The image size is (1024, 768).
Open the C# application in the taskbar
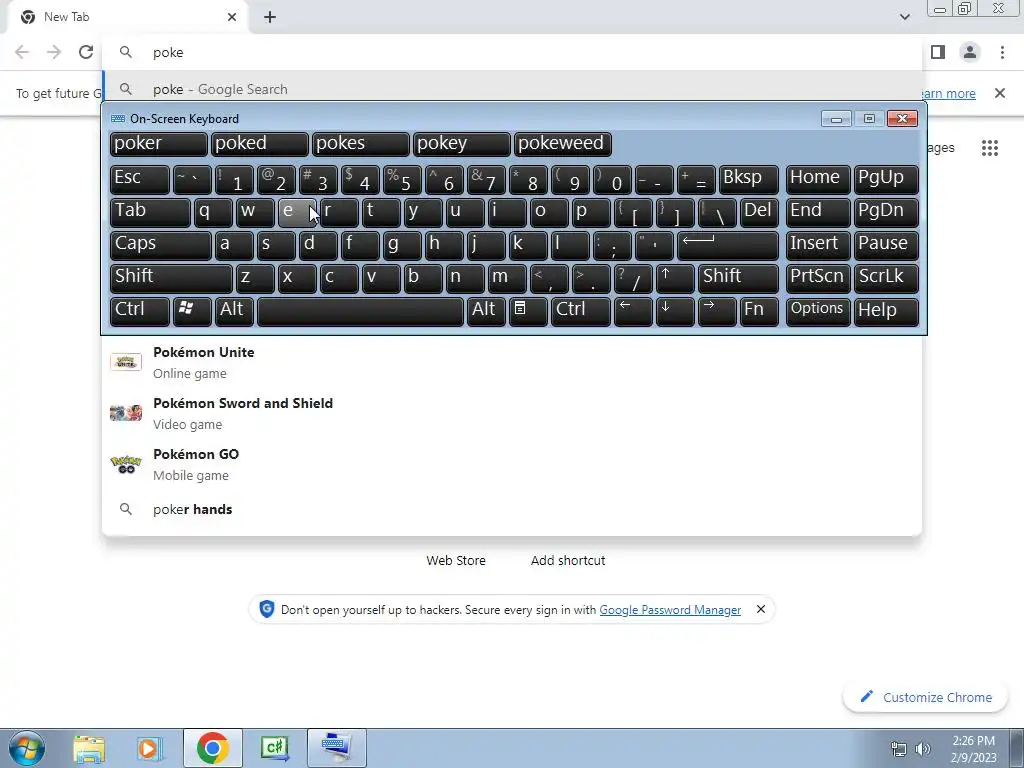tap(274, 748)
